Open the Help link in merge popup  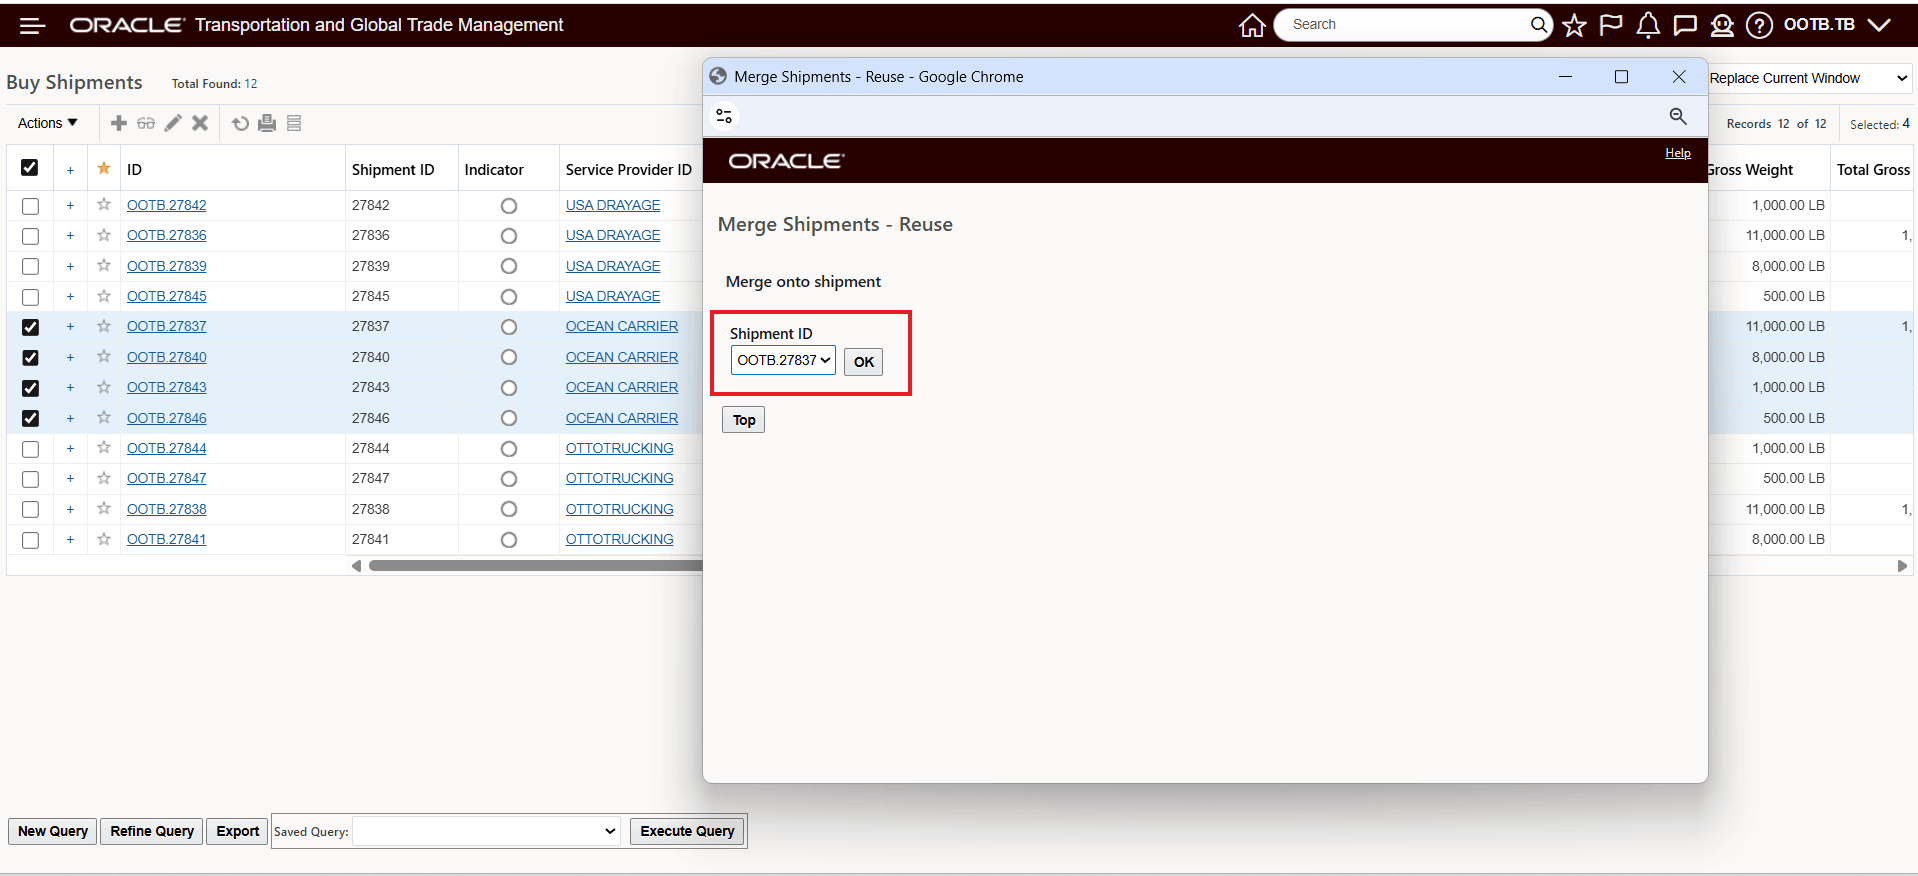point(1678,153)
